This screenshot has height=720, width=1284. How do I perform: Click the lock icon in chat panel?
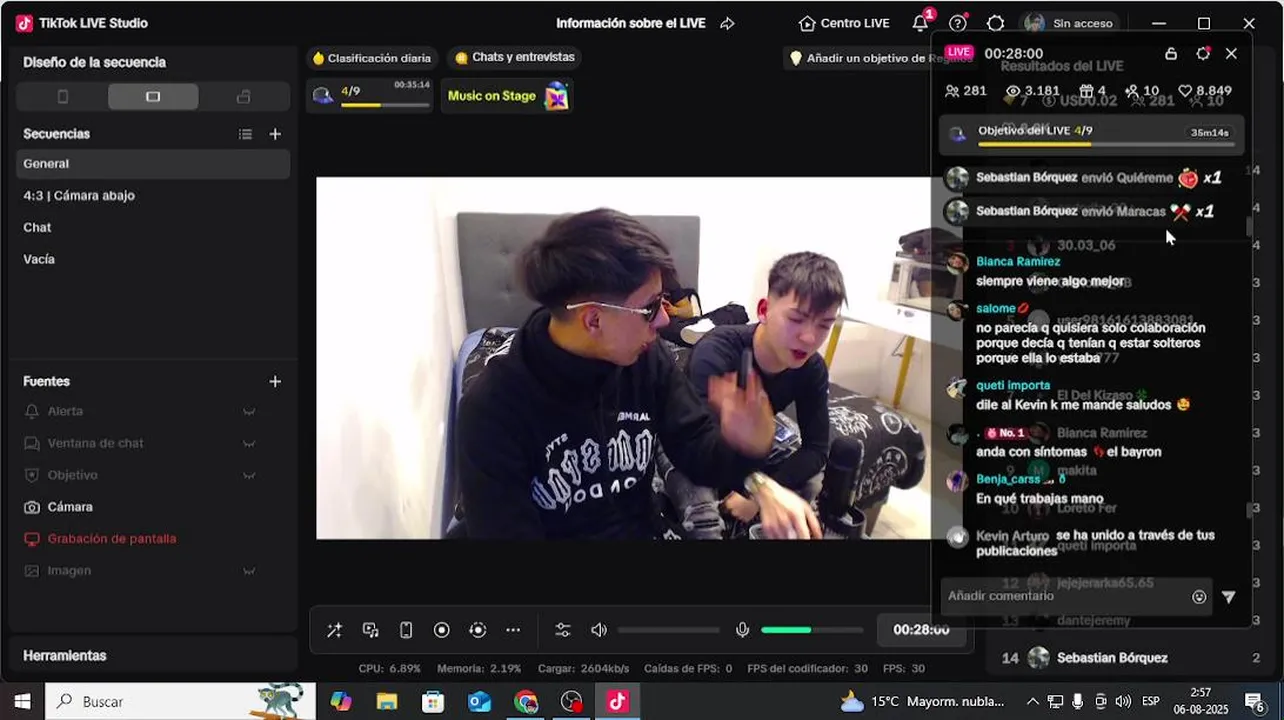click(x=1171, y=54)
